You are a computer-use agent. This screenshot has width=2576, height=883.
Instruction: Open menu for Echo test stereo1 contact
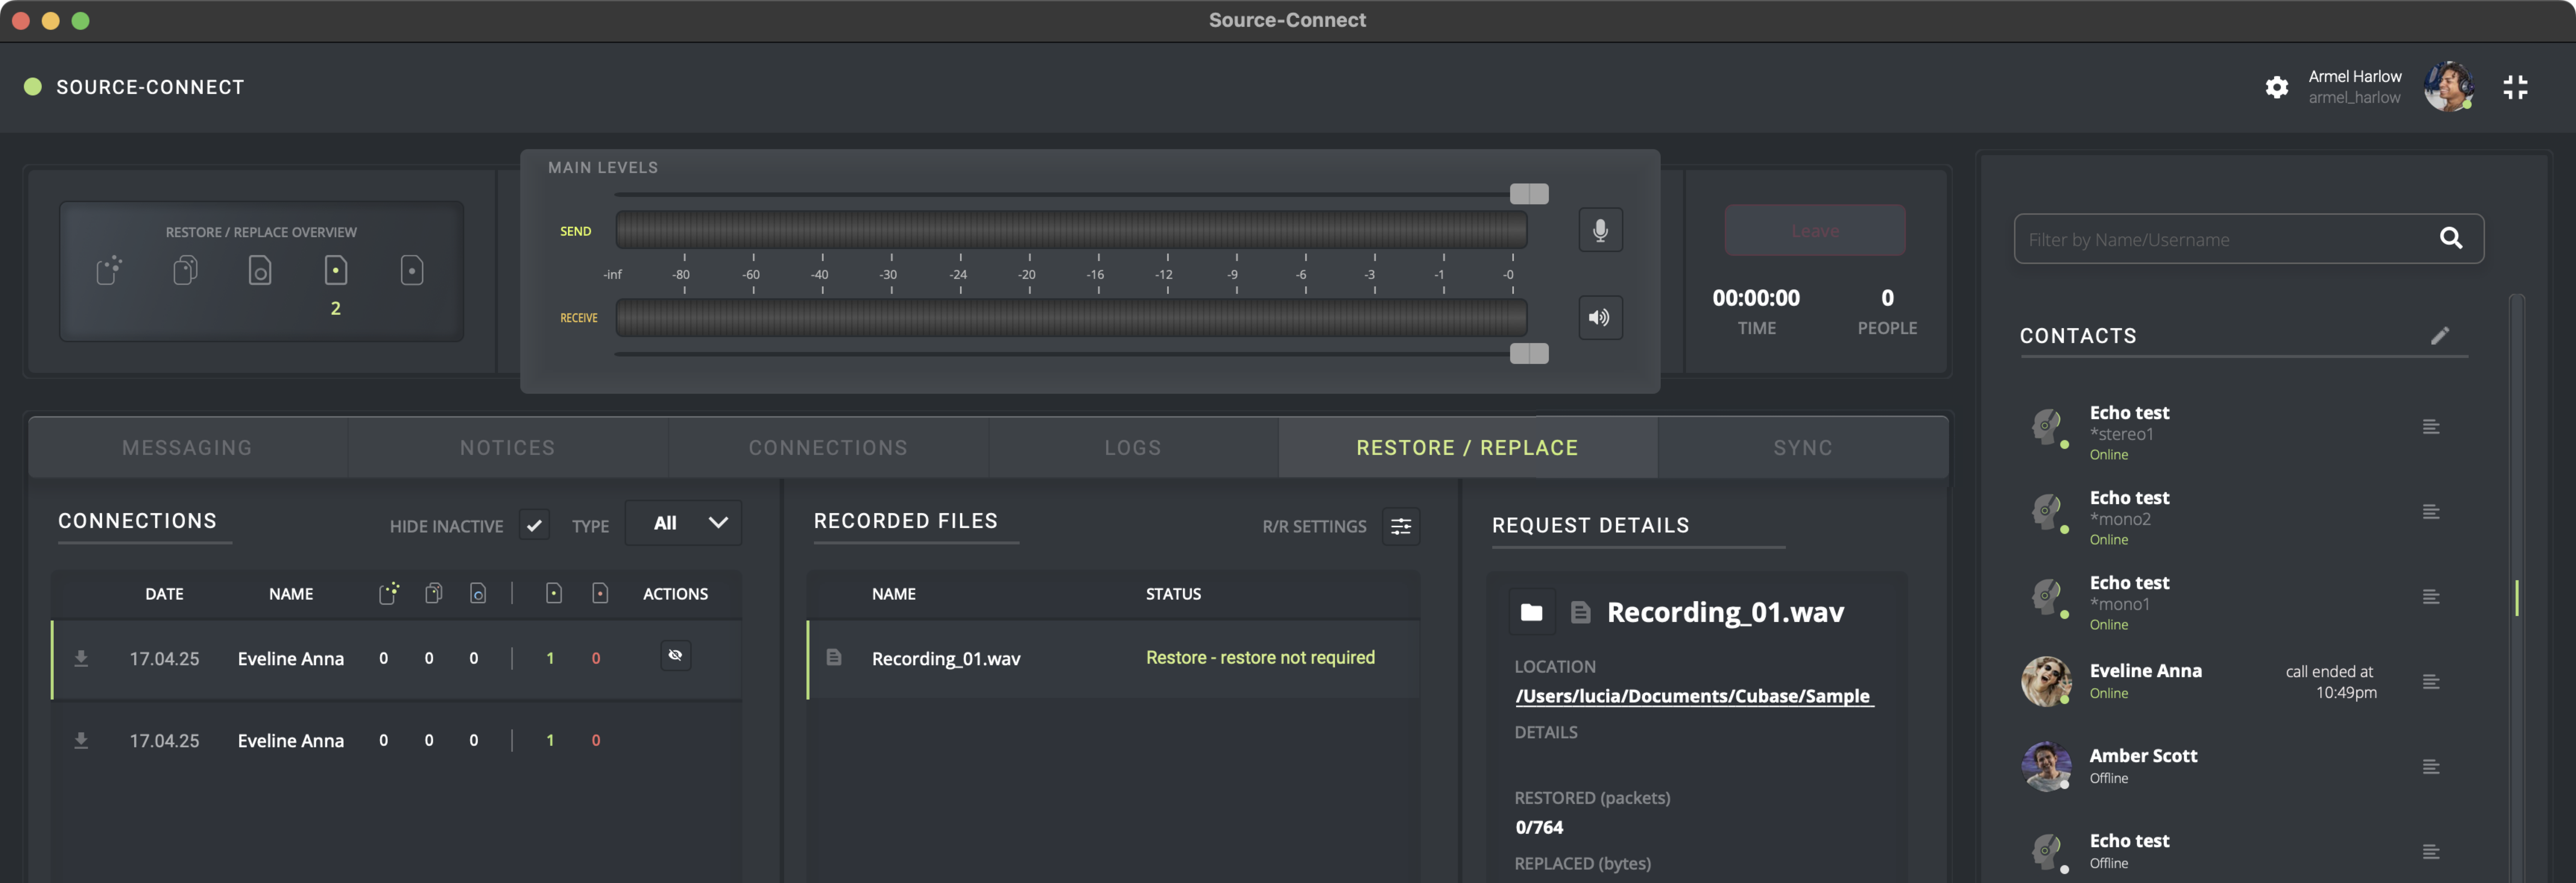tap(2431, 427)
